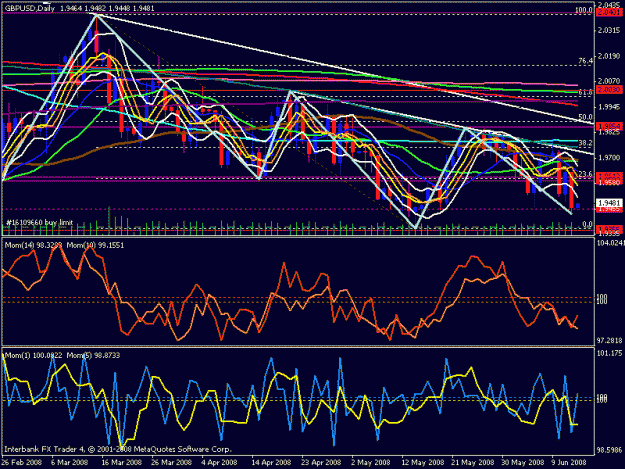Click the Mom(14) 98.3293 indicator label

[x=33, y=245]
